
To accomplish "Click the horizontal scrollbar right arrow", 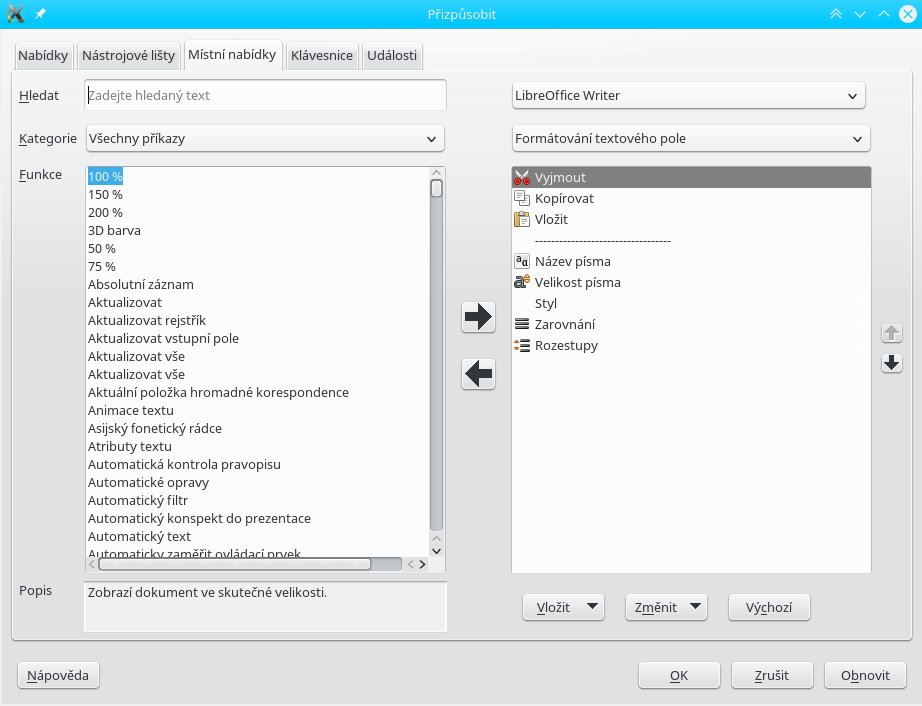I will click(422, 564).
